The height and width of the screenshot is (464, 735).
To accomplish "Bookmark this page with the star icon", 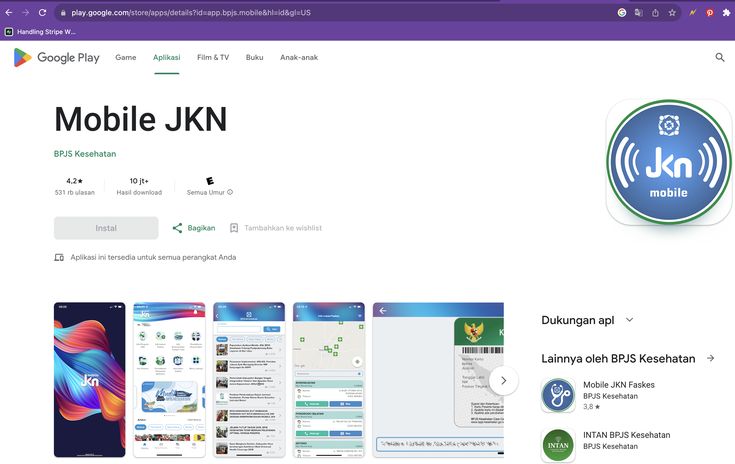I will (672, 13).
